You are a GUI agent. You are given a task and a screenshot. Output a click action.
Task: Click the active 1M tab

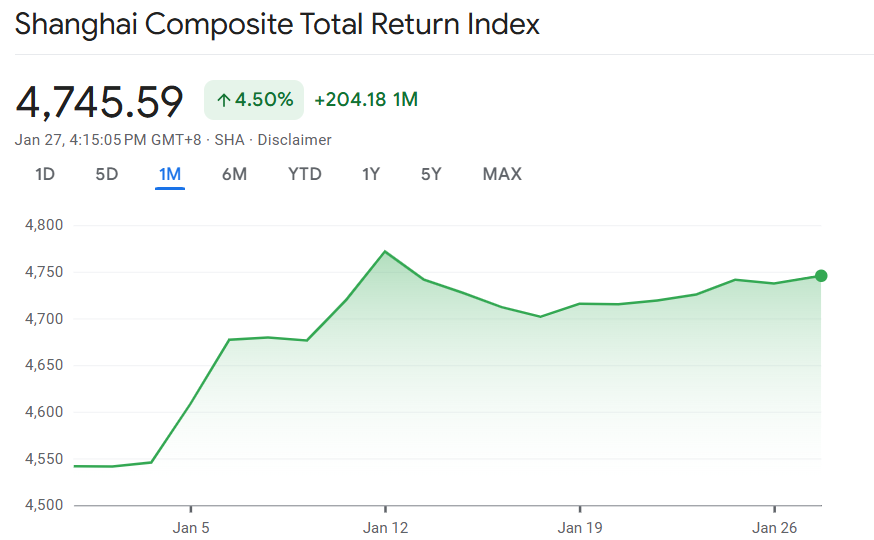170,174
